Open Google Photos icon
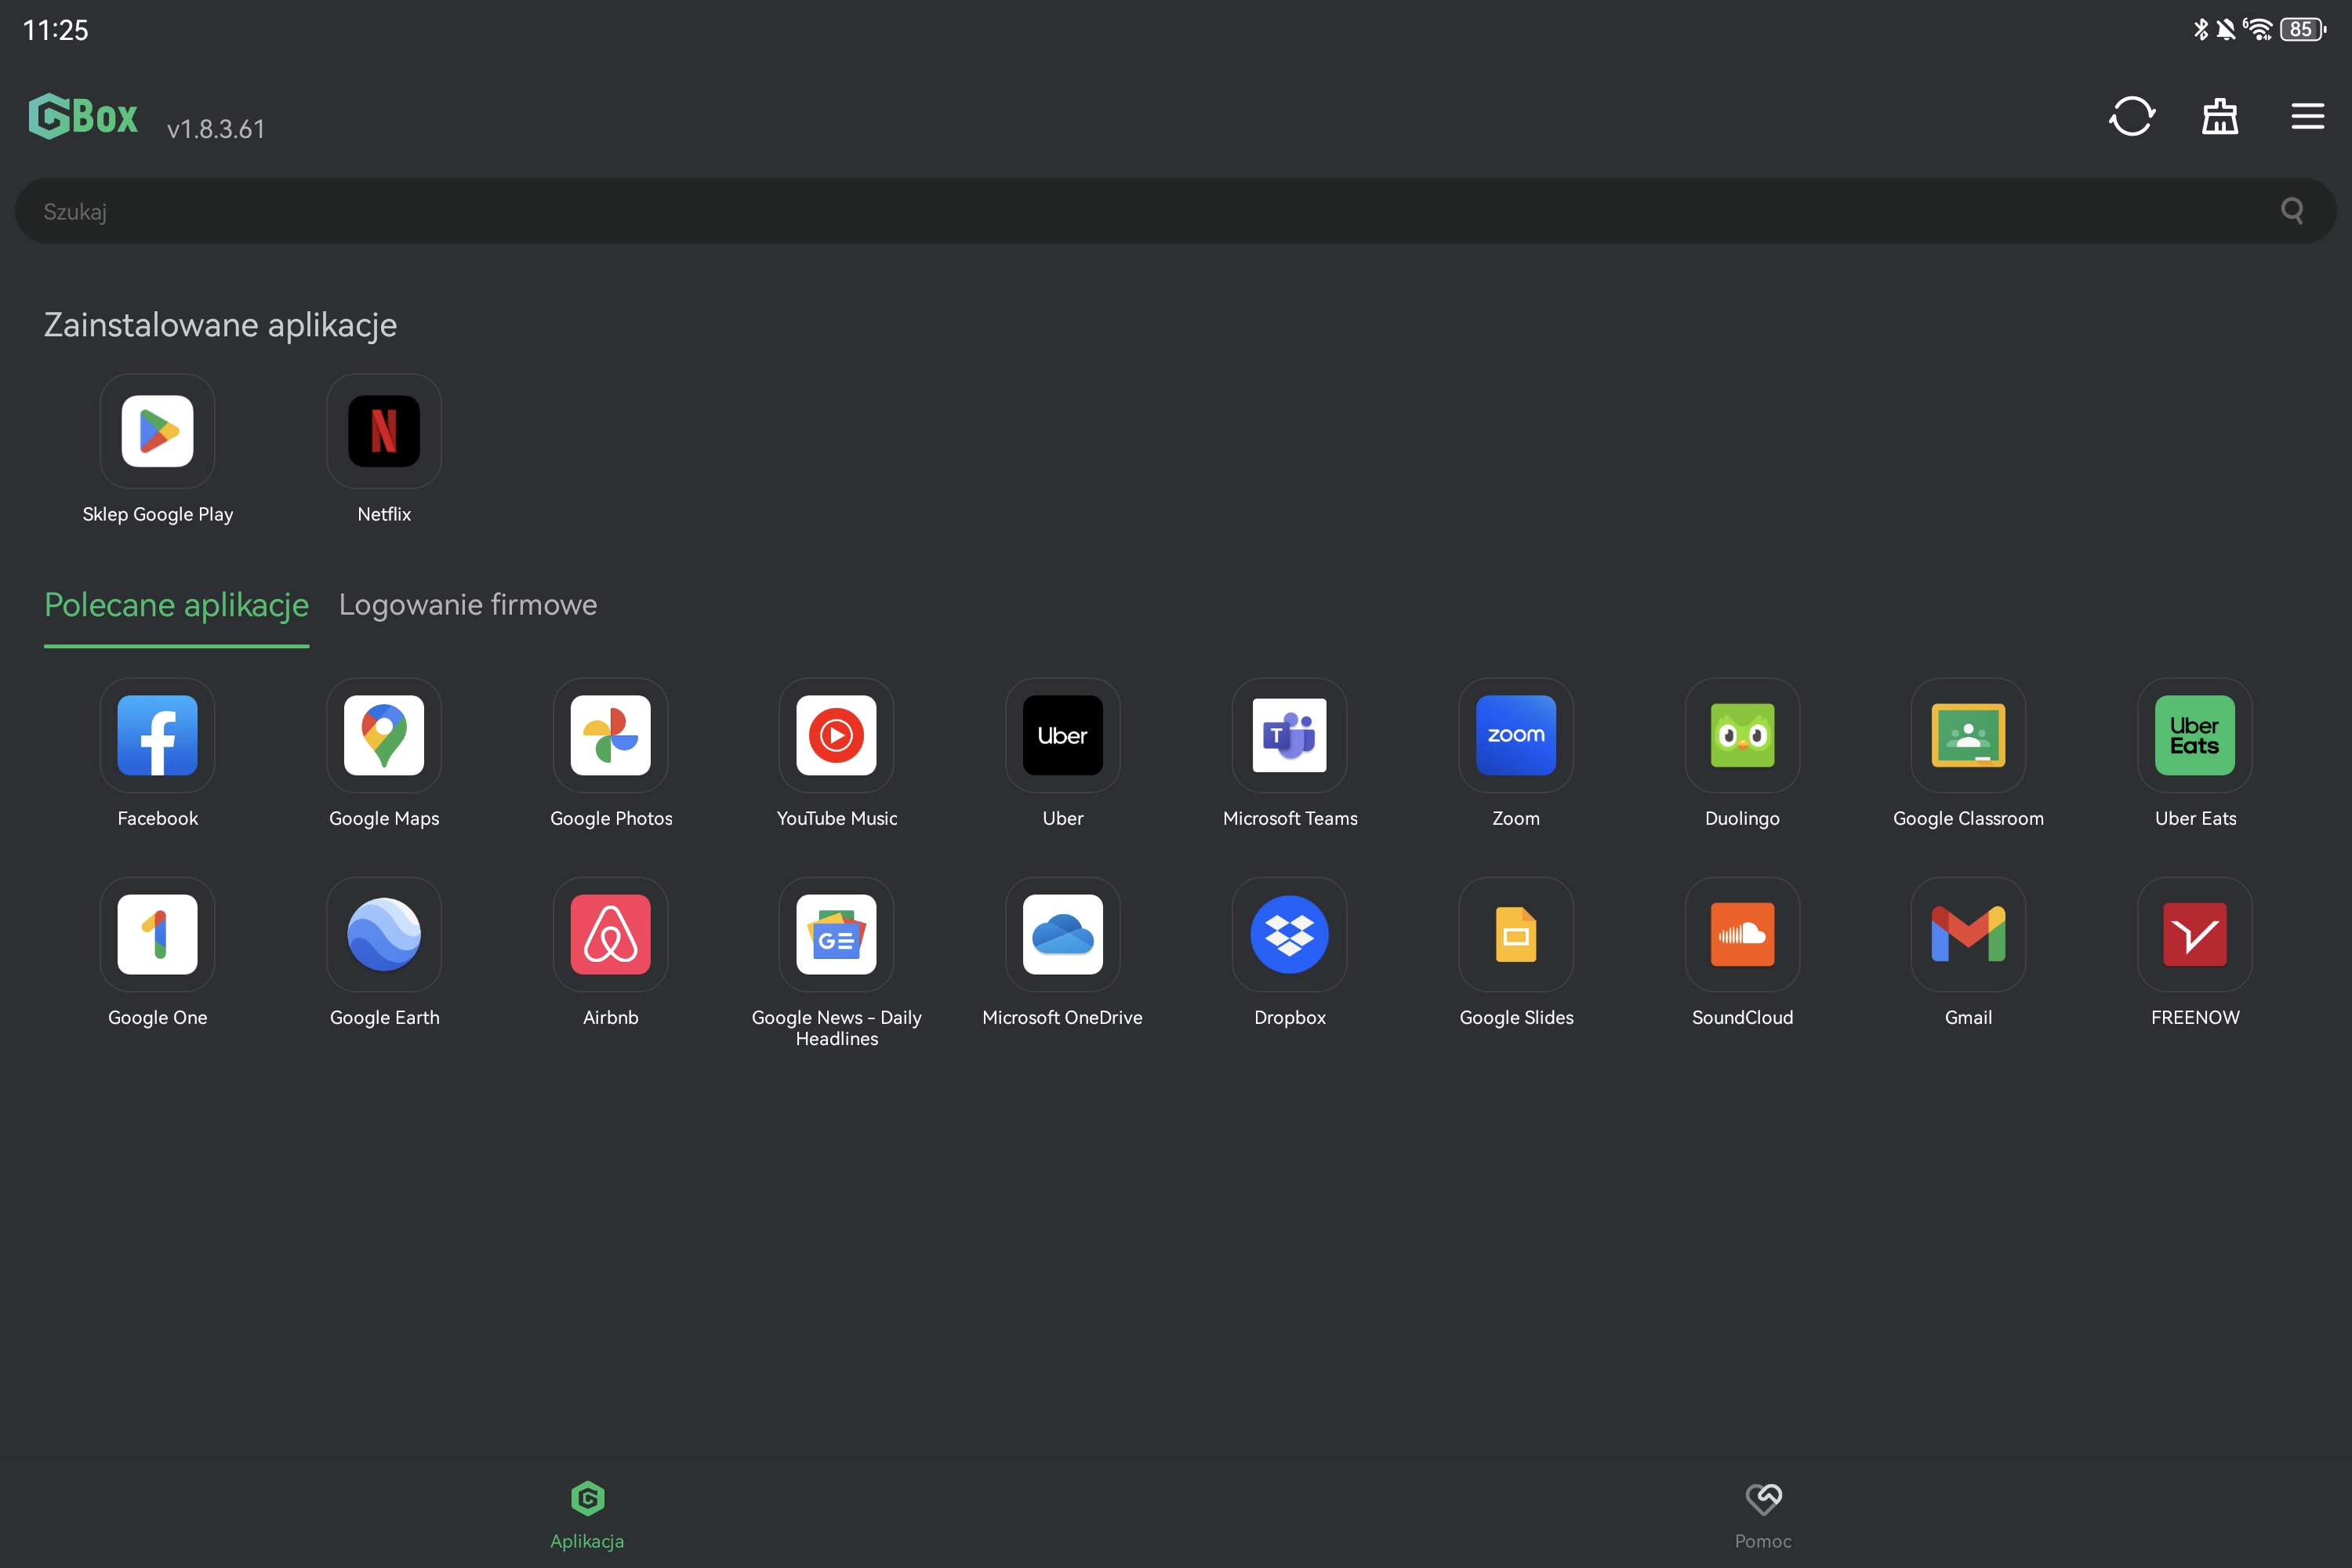2352x1568 pixels. (610, 735)
